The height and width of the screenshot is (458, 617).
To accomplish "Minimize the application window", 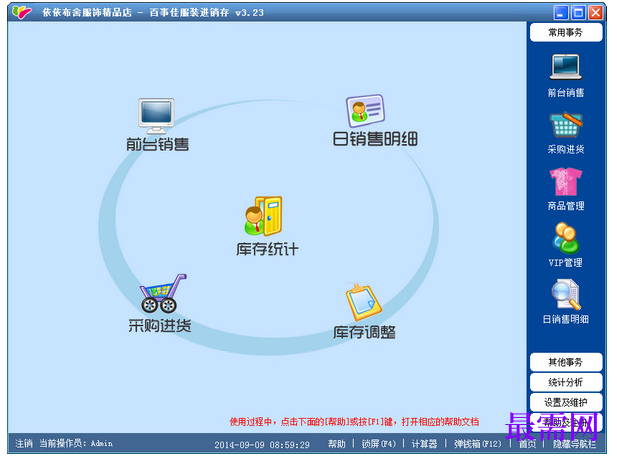I will point(561,13).
